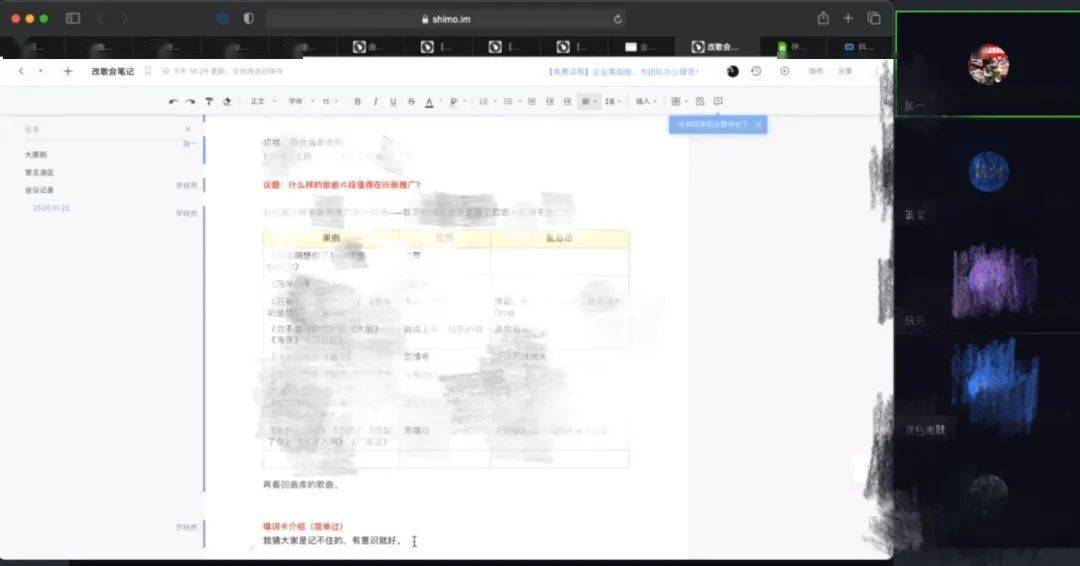
Task: Bookmark the document with the title bookmark icon
Action: [148, 71]
